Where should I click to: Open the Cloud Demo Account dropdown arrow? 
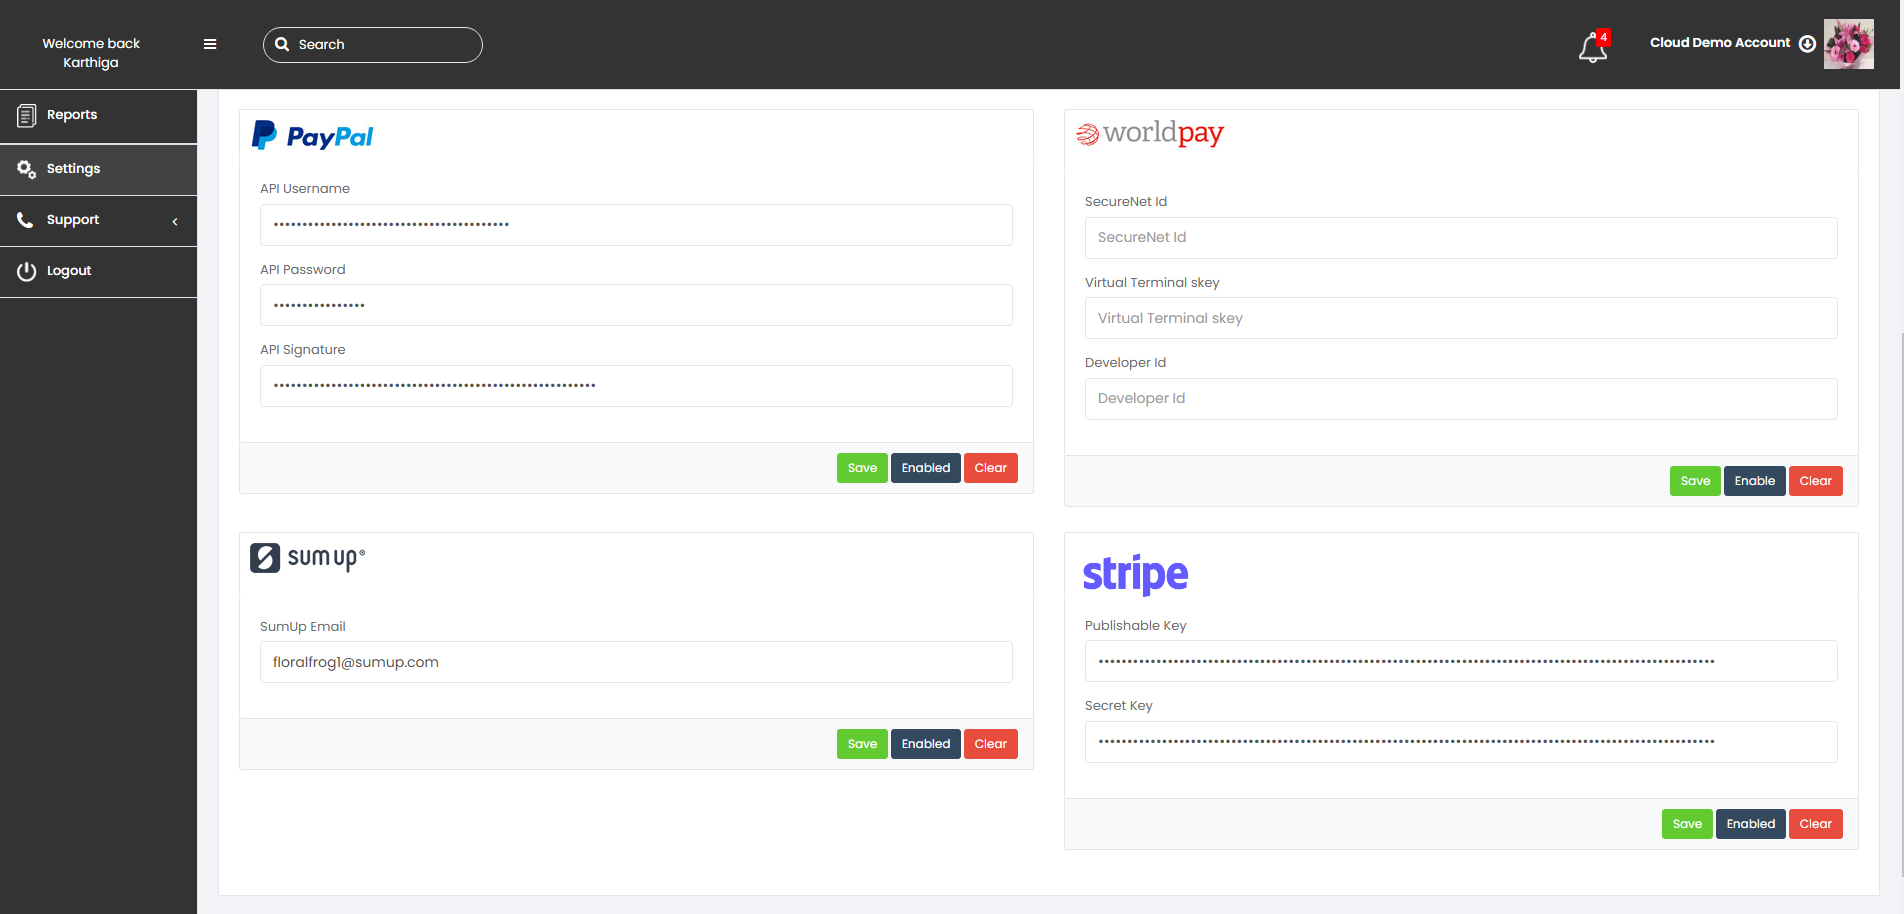(1807, 44)
